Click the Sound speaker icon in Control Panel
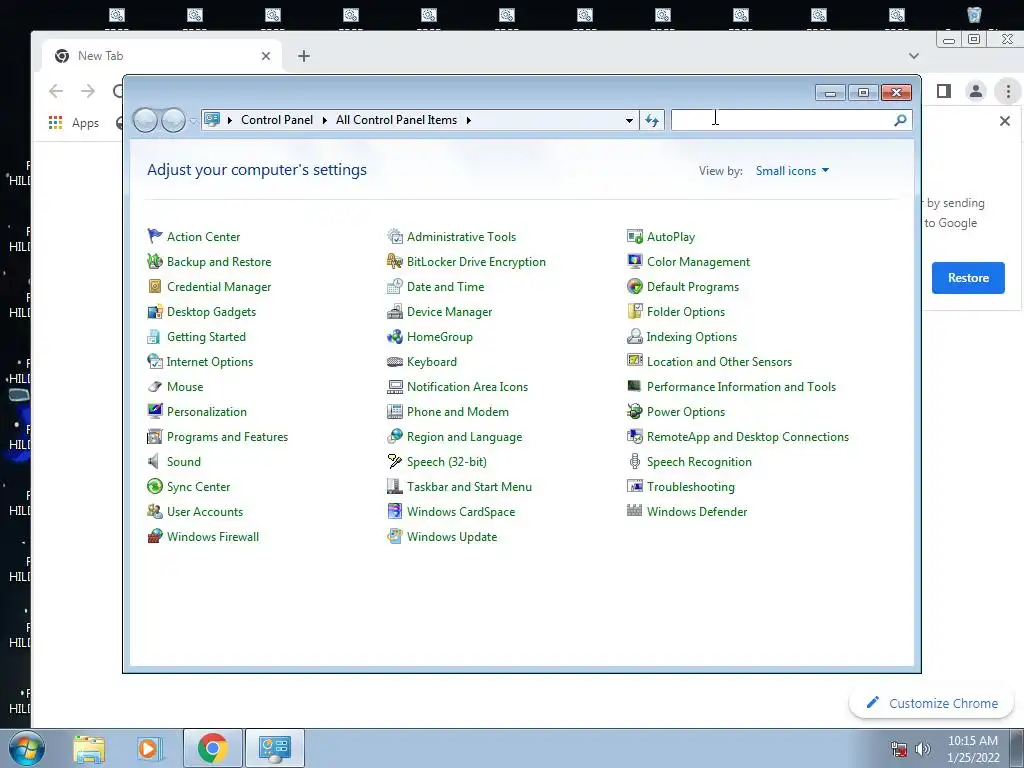 (153, 462)
